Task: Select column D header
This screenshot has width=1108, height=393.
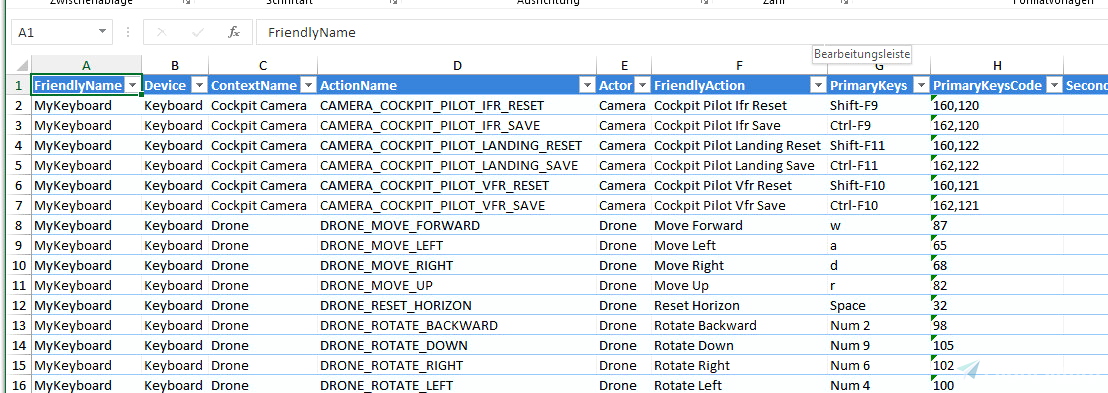Action: [x=457, y=66]
